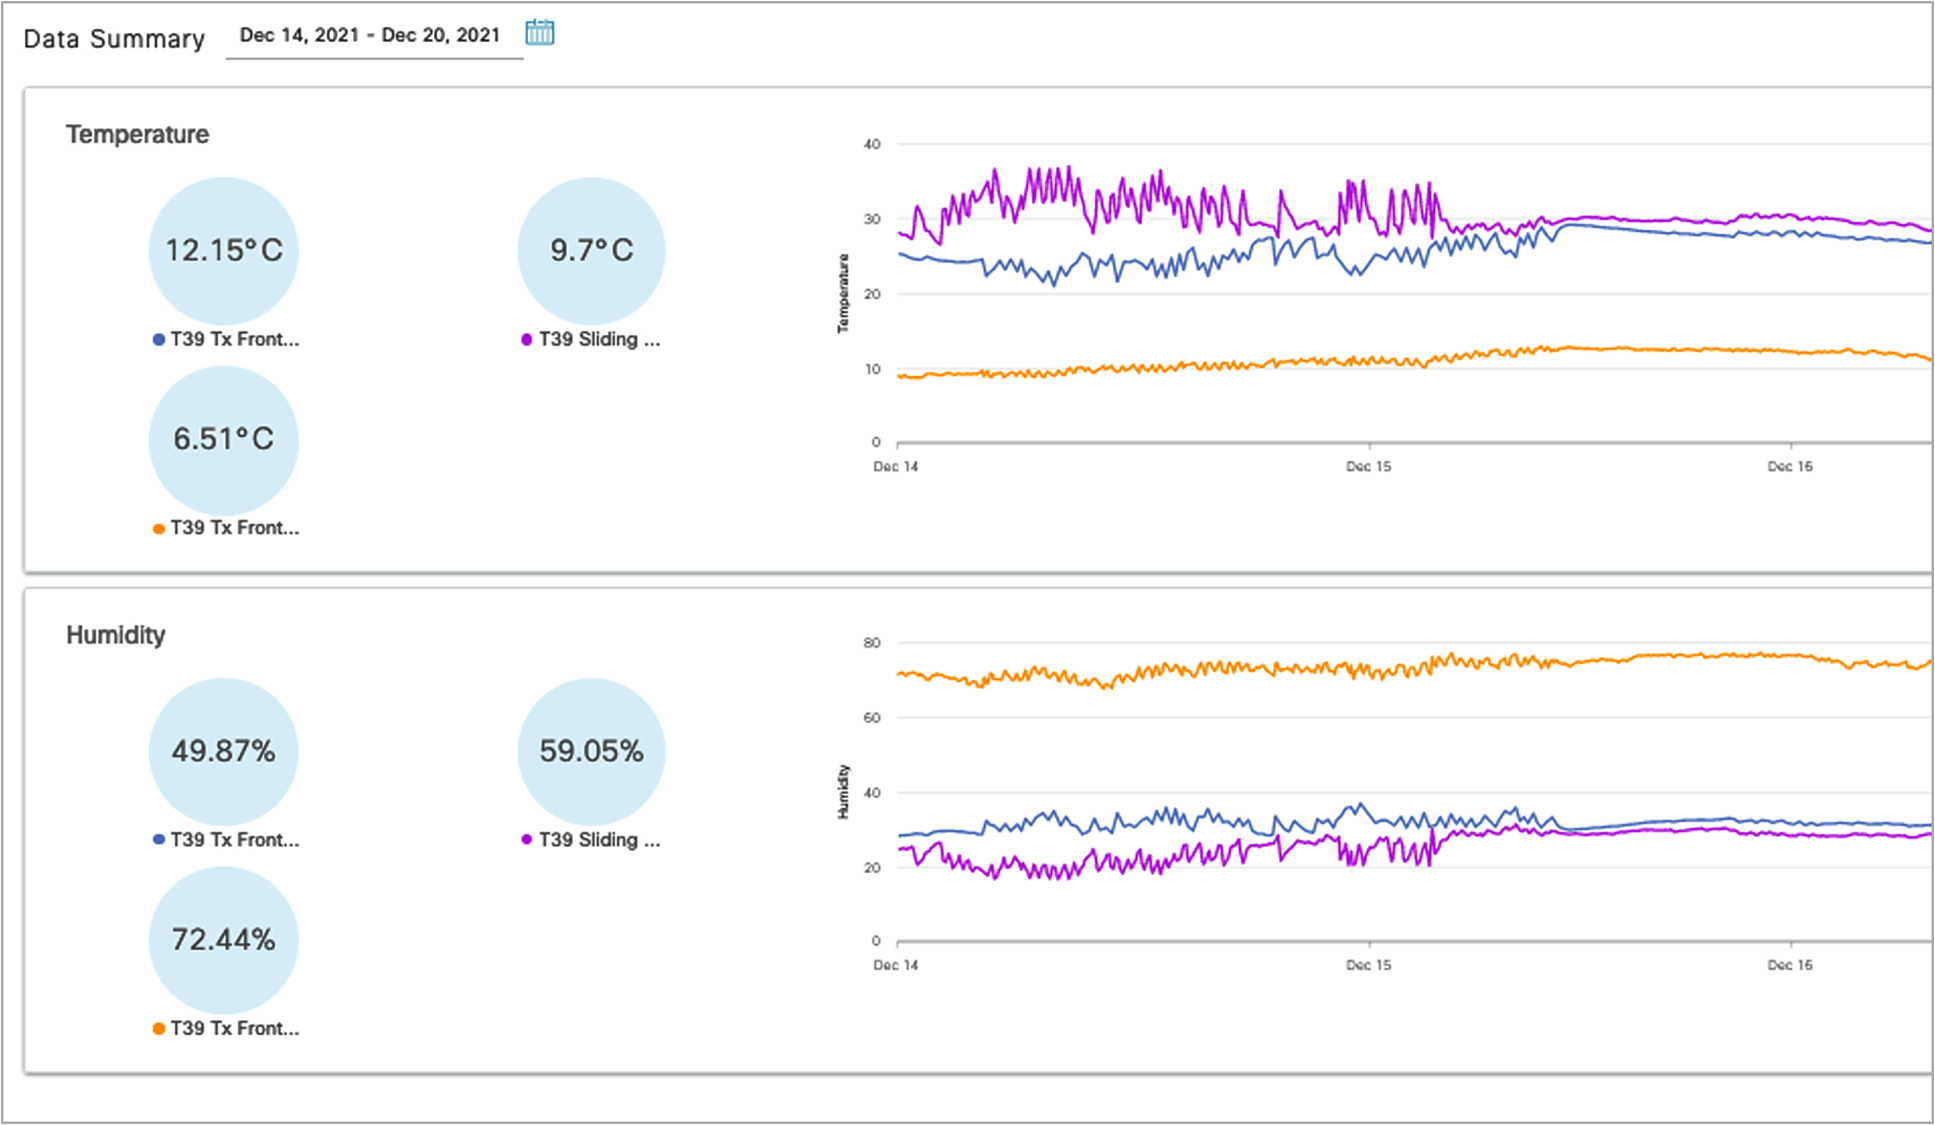Click T39 Sliding label under 59.05%

click(600, 840)
